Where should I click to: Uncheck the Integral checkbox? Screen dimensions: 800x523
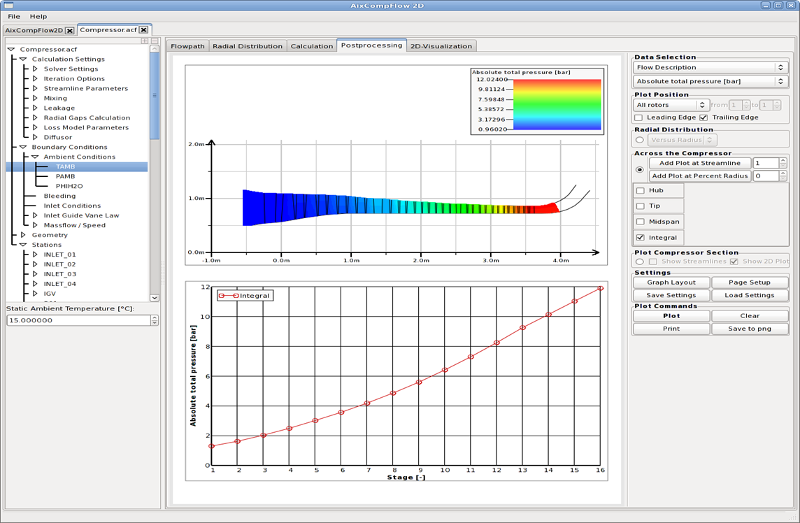[x=640, y=237]
